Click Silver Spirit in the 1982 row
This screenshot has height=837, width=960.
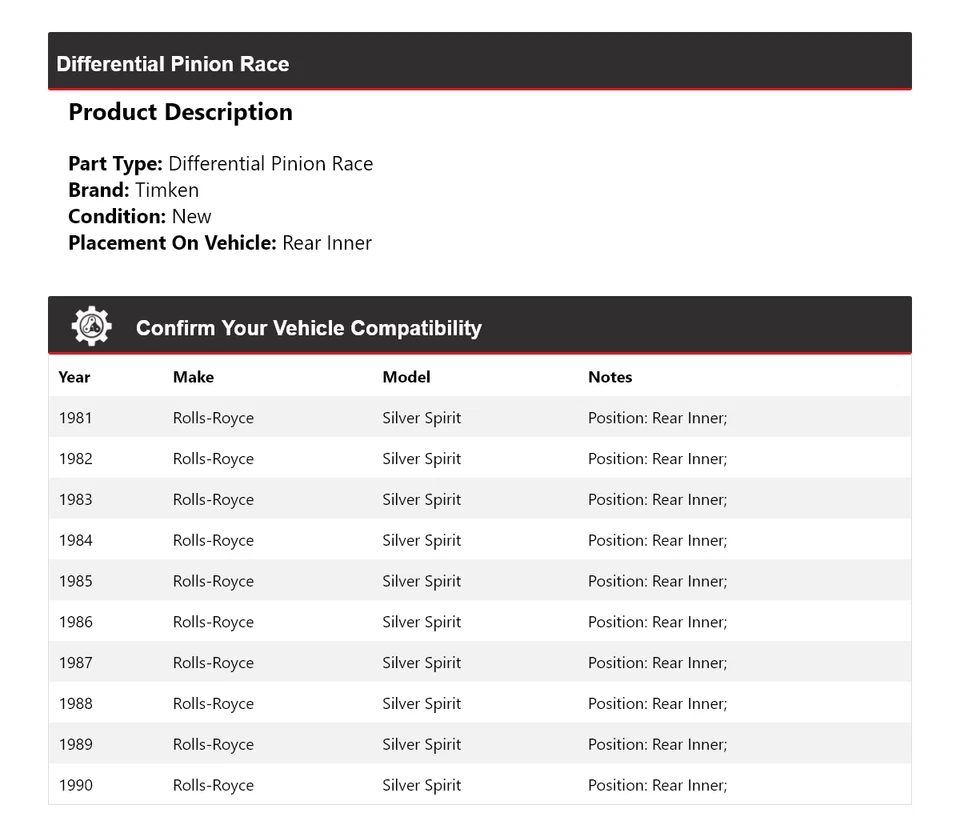click(x=421, y=459)
